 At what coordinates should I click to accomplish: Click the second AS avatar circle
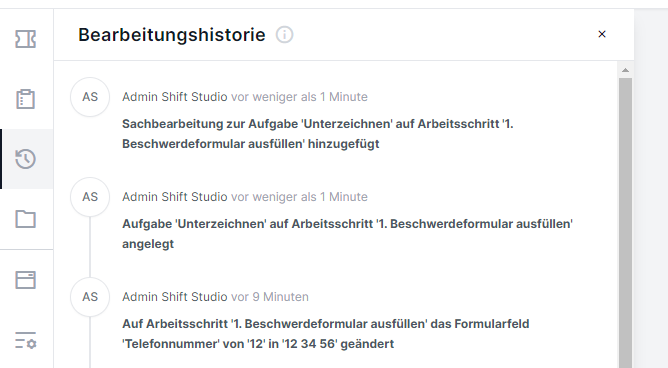(x=90, y=197)
